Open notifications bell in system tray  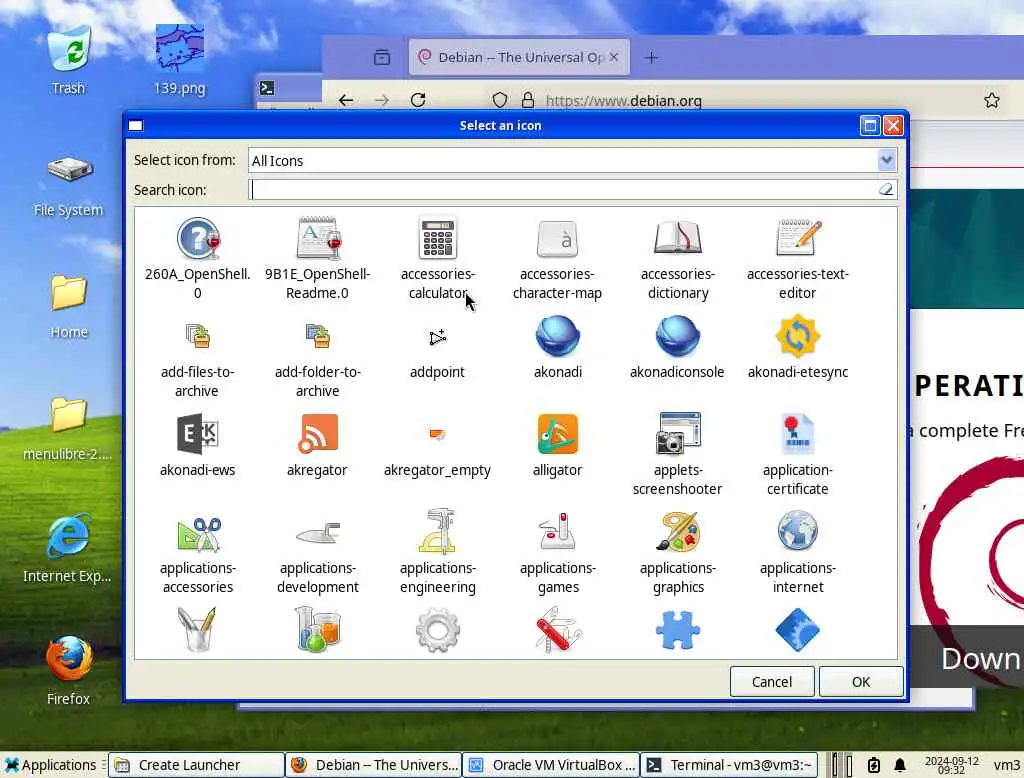point(900,765)
